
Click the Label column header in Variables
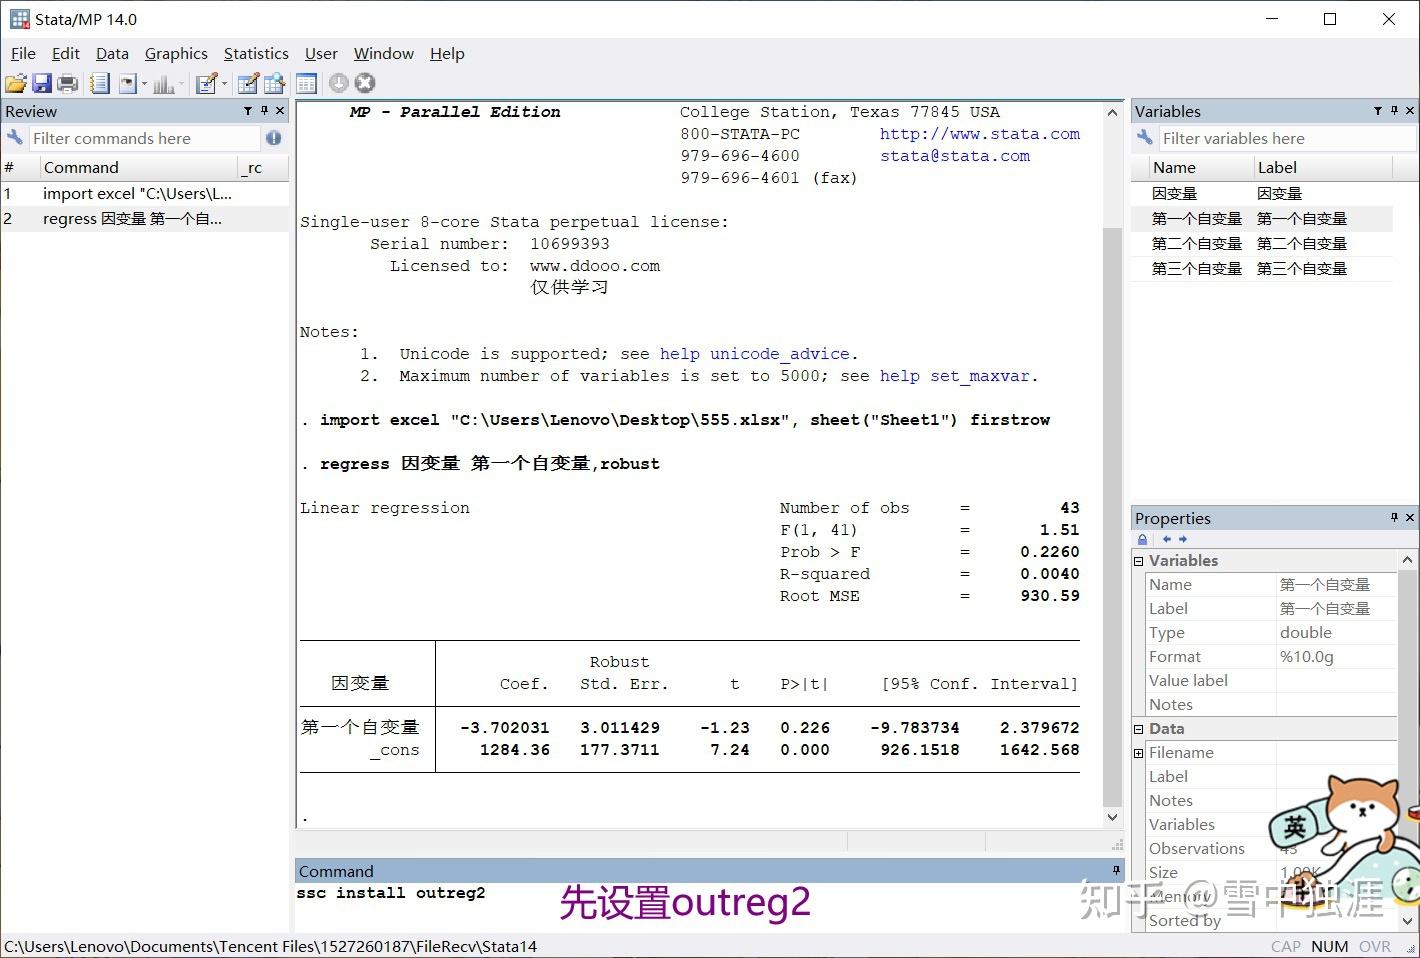(1322, 167)
